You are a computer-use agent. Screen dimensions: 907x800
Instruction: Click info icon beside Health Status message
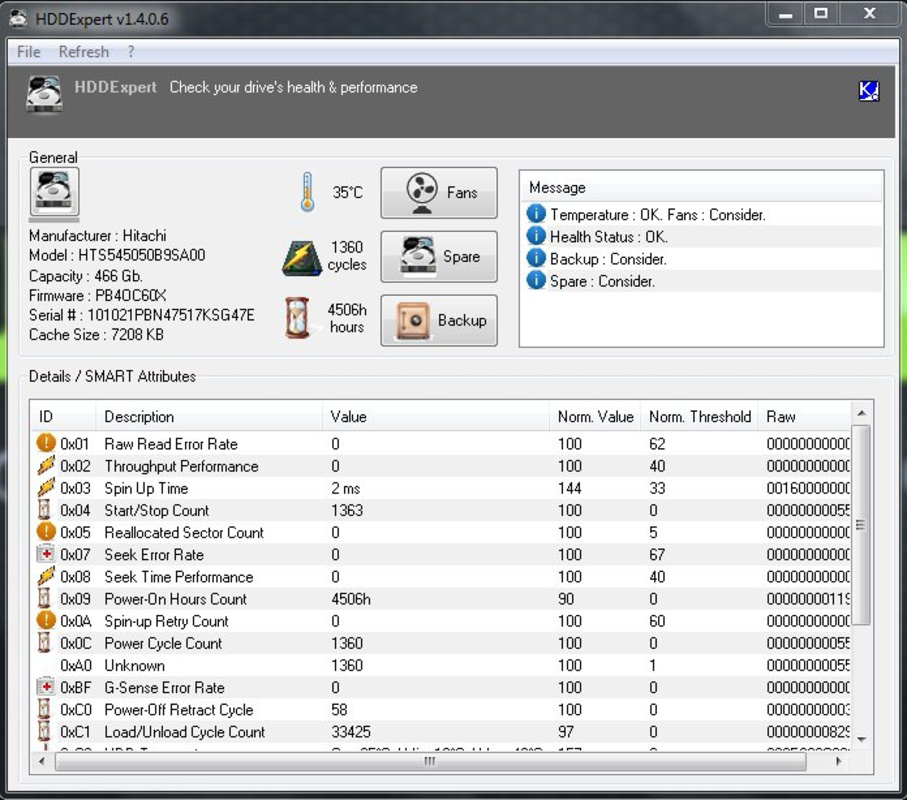click(x=536, y=236)
